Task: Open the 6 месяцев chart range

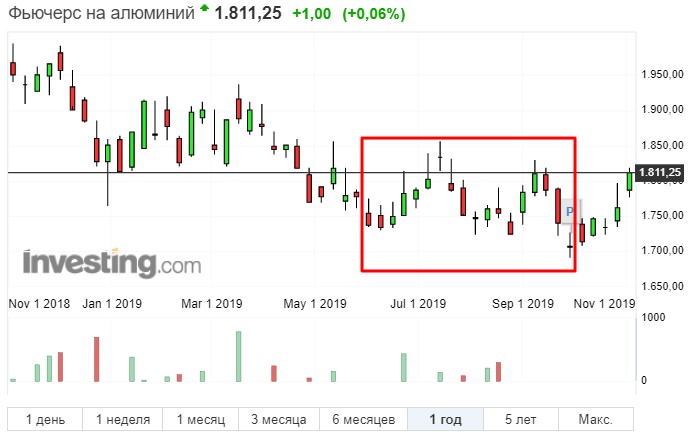Action: [363, 419]
